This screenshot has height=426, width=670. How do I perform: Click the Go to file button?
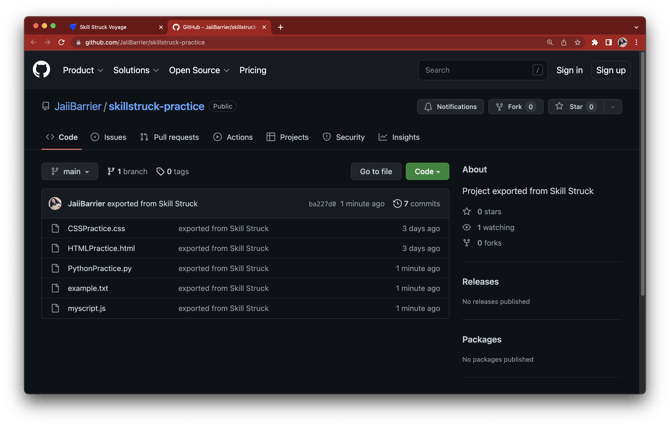(376, 171)
